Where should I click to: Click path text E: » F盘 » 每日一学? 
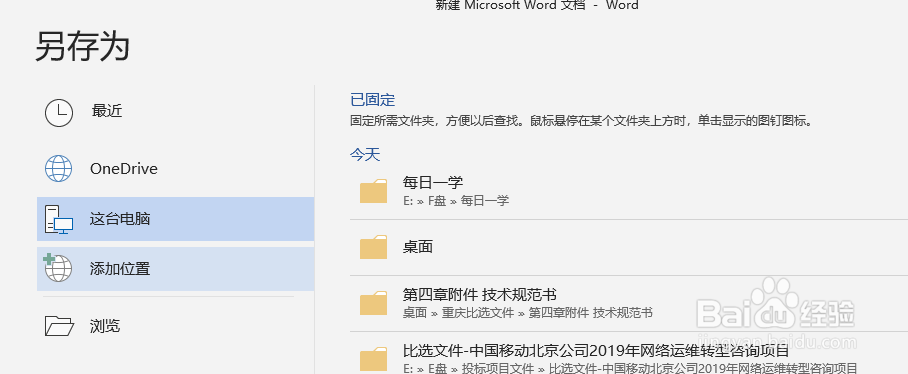(x=456, y=201)
